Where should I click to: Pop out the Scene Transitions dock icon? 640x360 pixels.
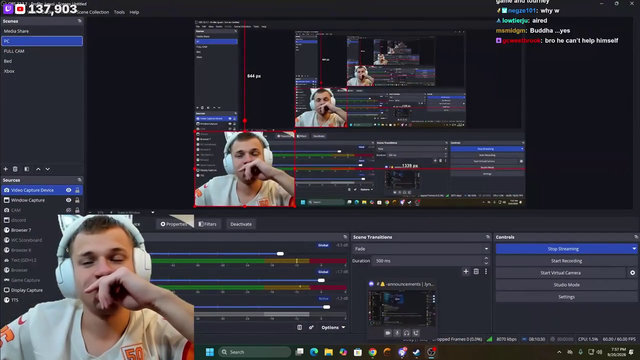pos(488,237)
